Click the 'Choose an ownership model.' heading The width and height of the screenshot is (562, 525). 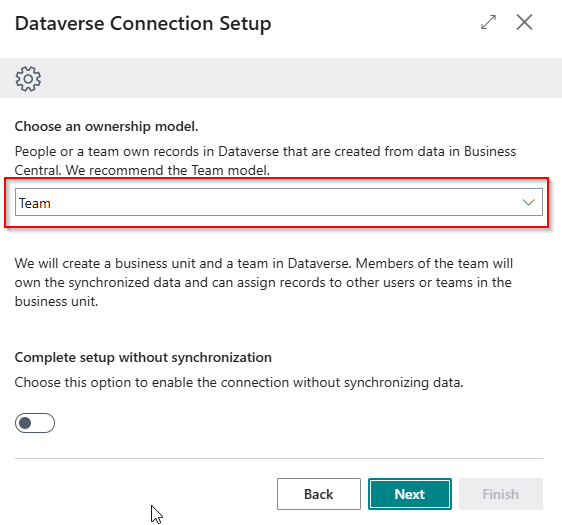click(106, 127)
